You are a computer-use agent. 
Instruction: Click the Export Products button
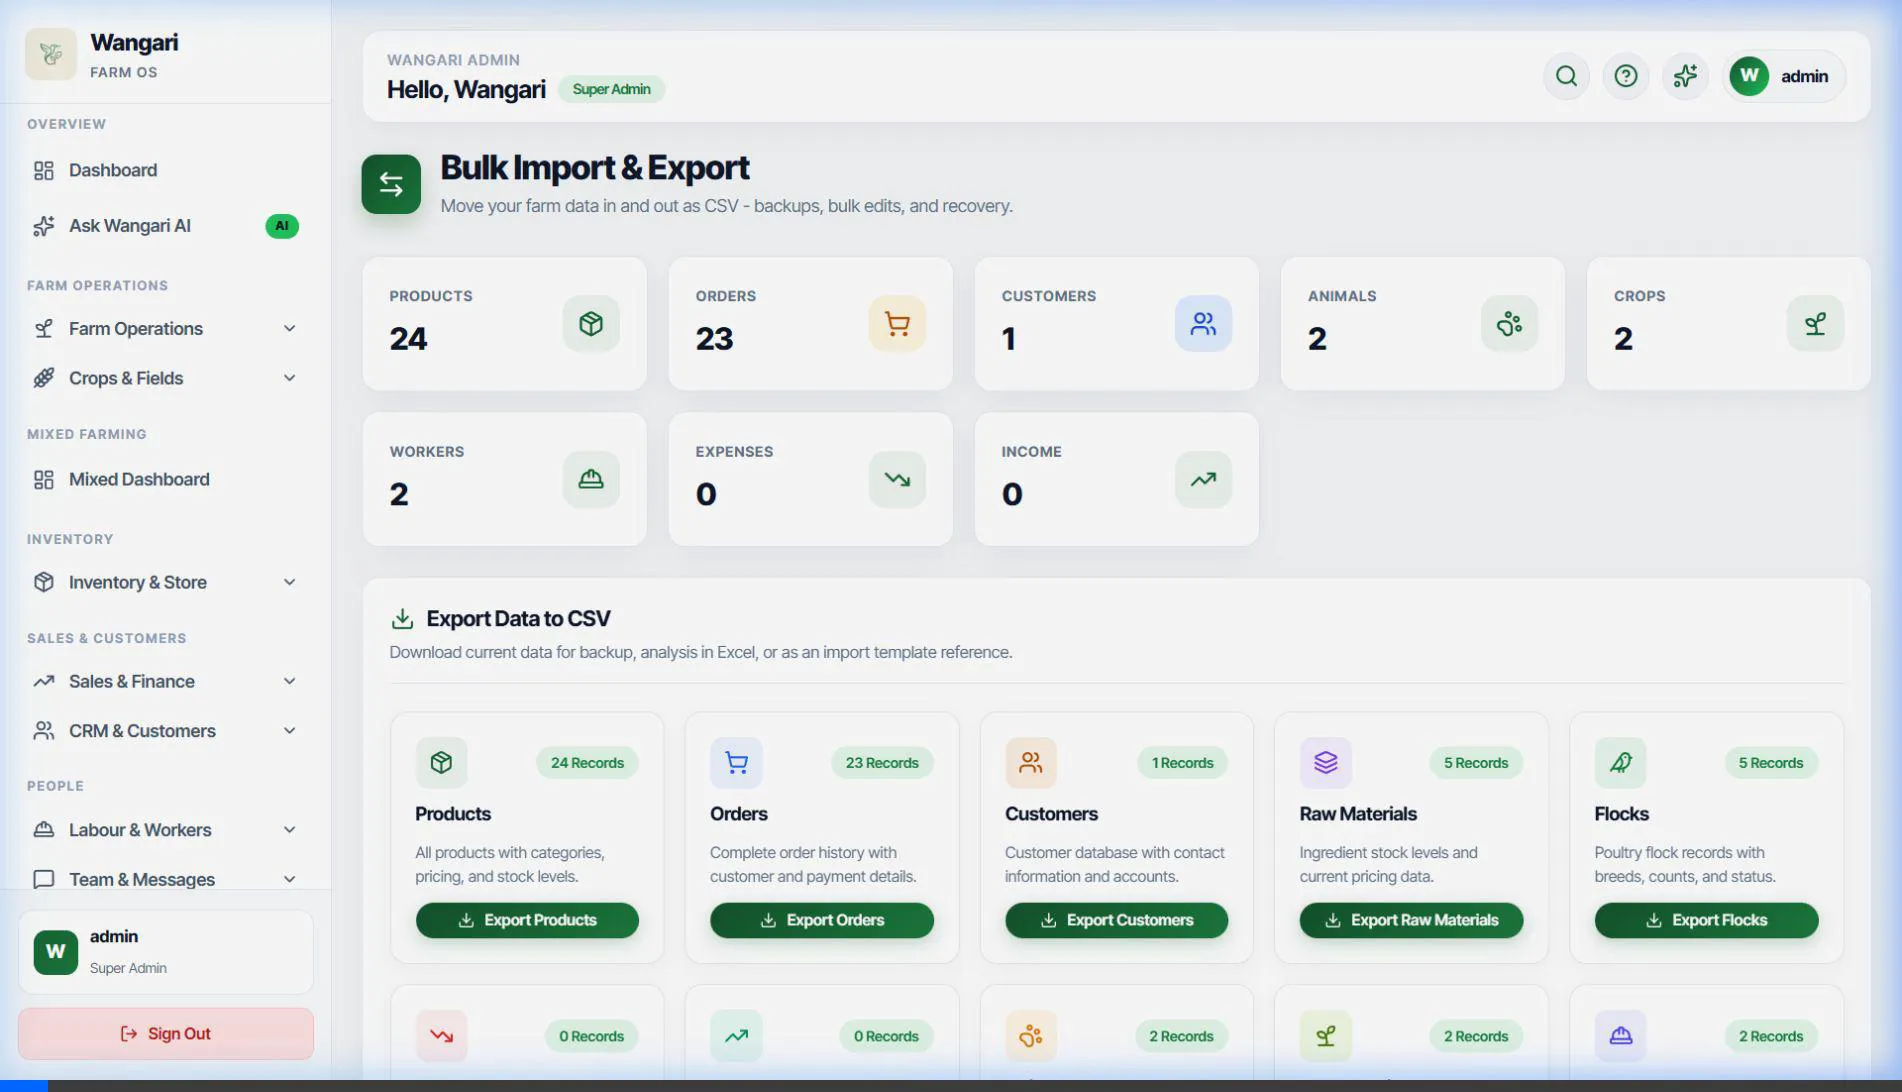[527, 920]
